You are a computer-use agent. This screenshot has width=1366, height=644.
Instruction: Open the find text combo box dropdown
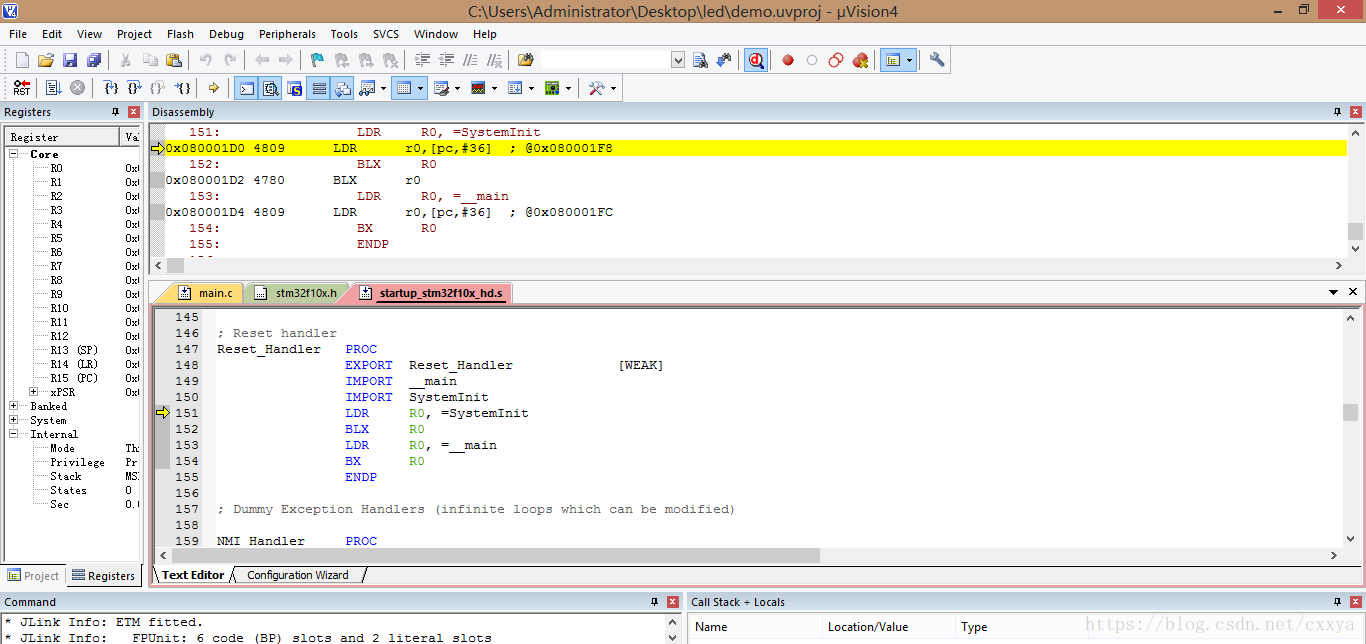tap(678, 60)
